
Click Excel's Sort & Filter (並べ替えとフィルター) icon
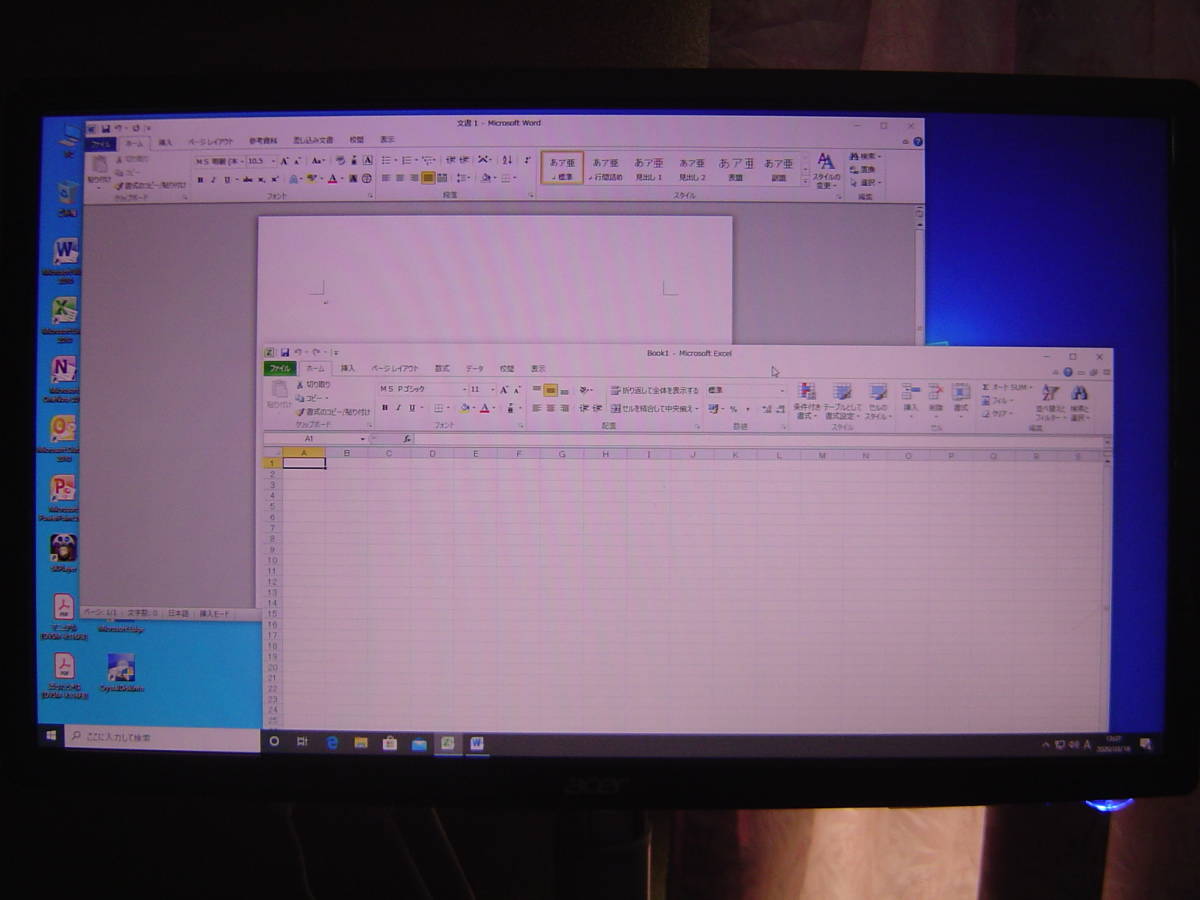point(1050,392)
